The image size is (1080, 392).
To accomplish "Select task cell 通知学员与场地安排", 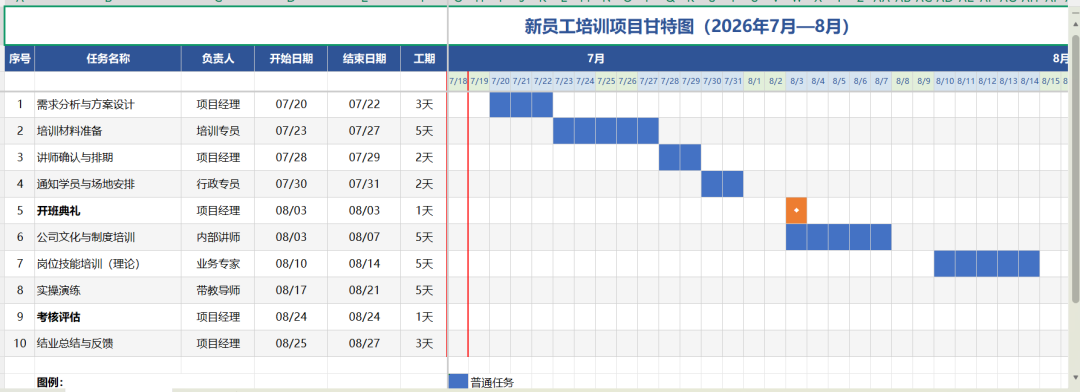I will [108, 184].
